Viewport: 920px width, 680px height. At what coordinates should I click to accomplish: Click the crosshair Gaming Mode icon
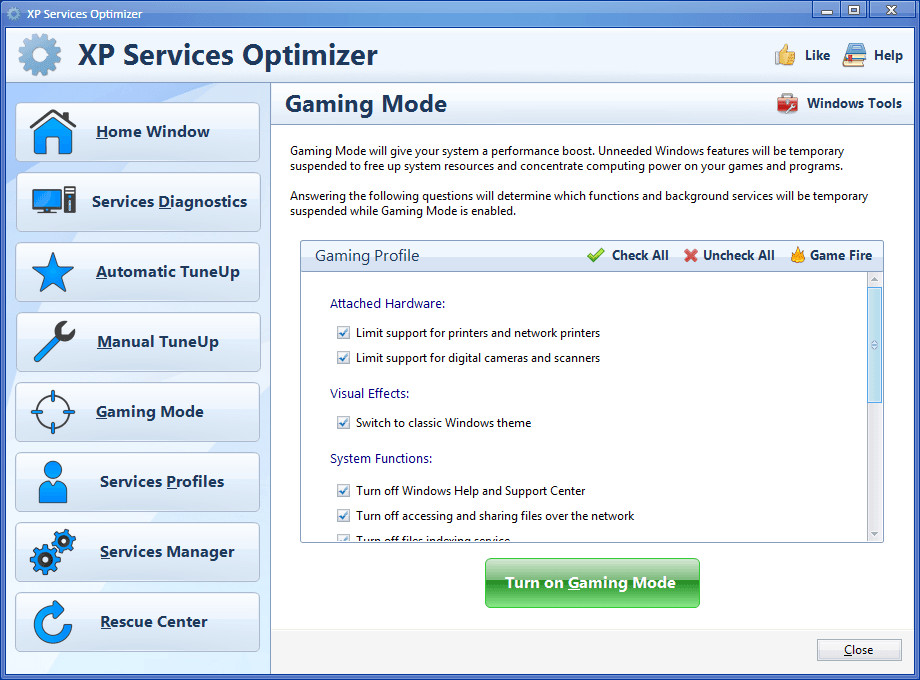53,412
